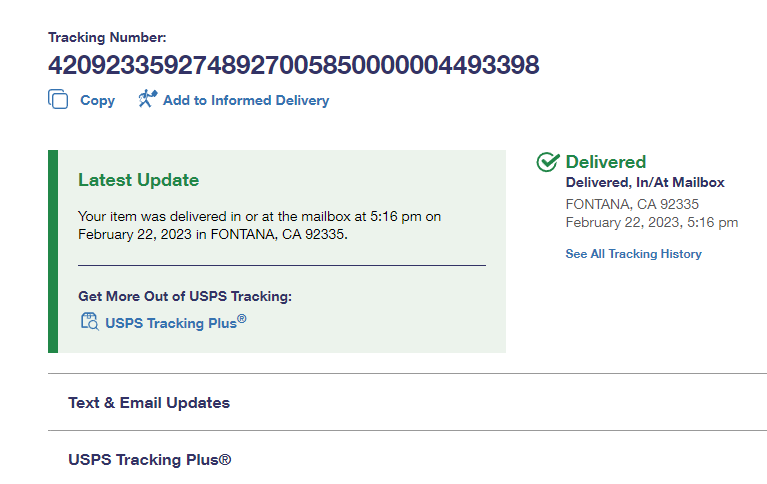Expand the bottom "USPS Tracking Plus®" section

click(x=149, y=460)
